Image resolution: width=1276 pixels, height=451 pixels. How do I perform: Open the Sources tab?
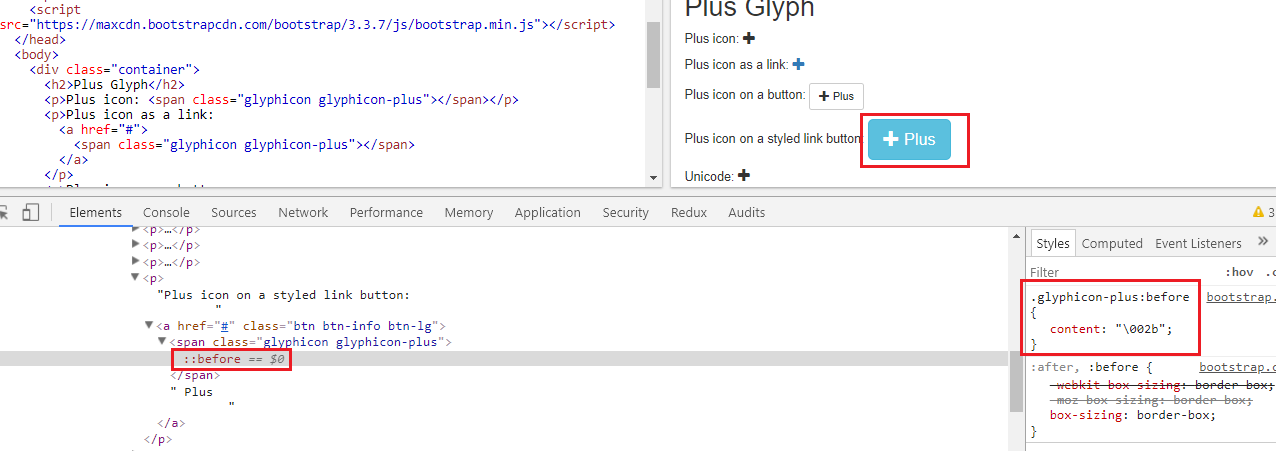234,212
